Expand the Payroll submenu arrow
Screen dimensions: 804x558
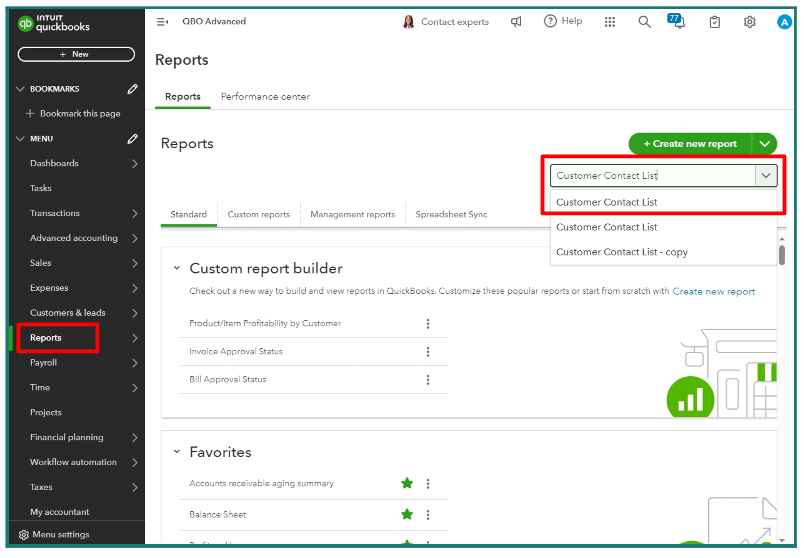[134, 363]
